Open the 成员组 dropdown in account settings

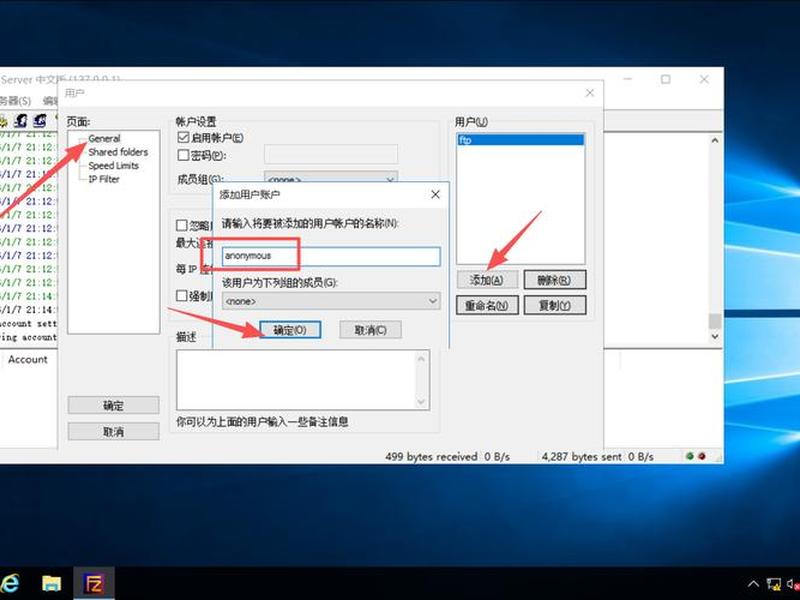click(x=331, y=178)
